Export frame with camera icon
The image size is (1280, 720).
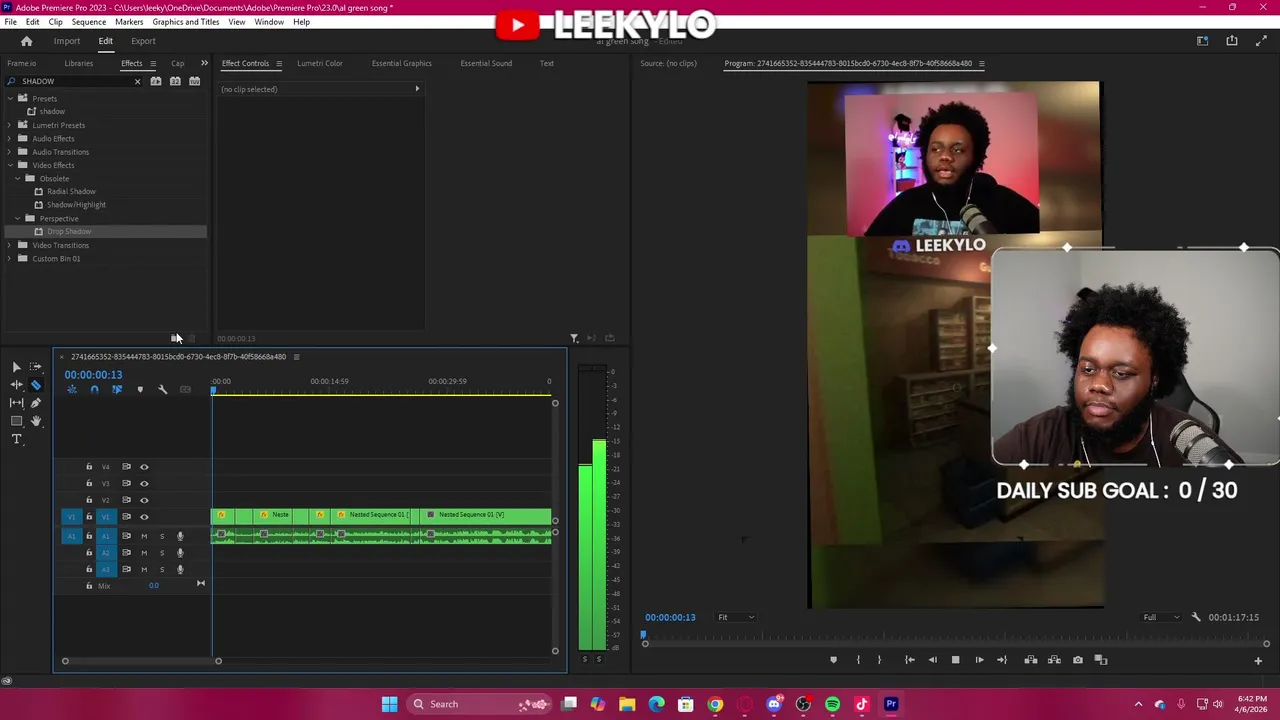coord(1077,660)
